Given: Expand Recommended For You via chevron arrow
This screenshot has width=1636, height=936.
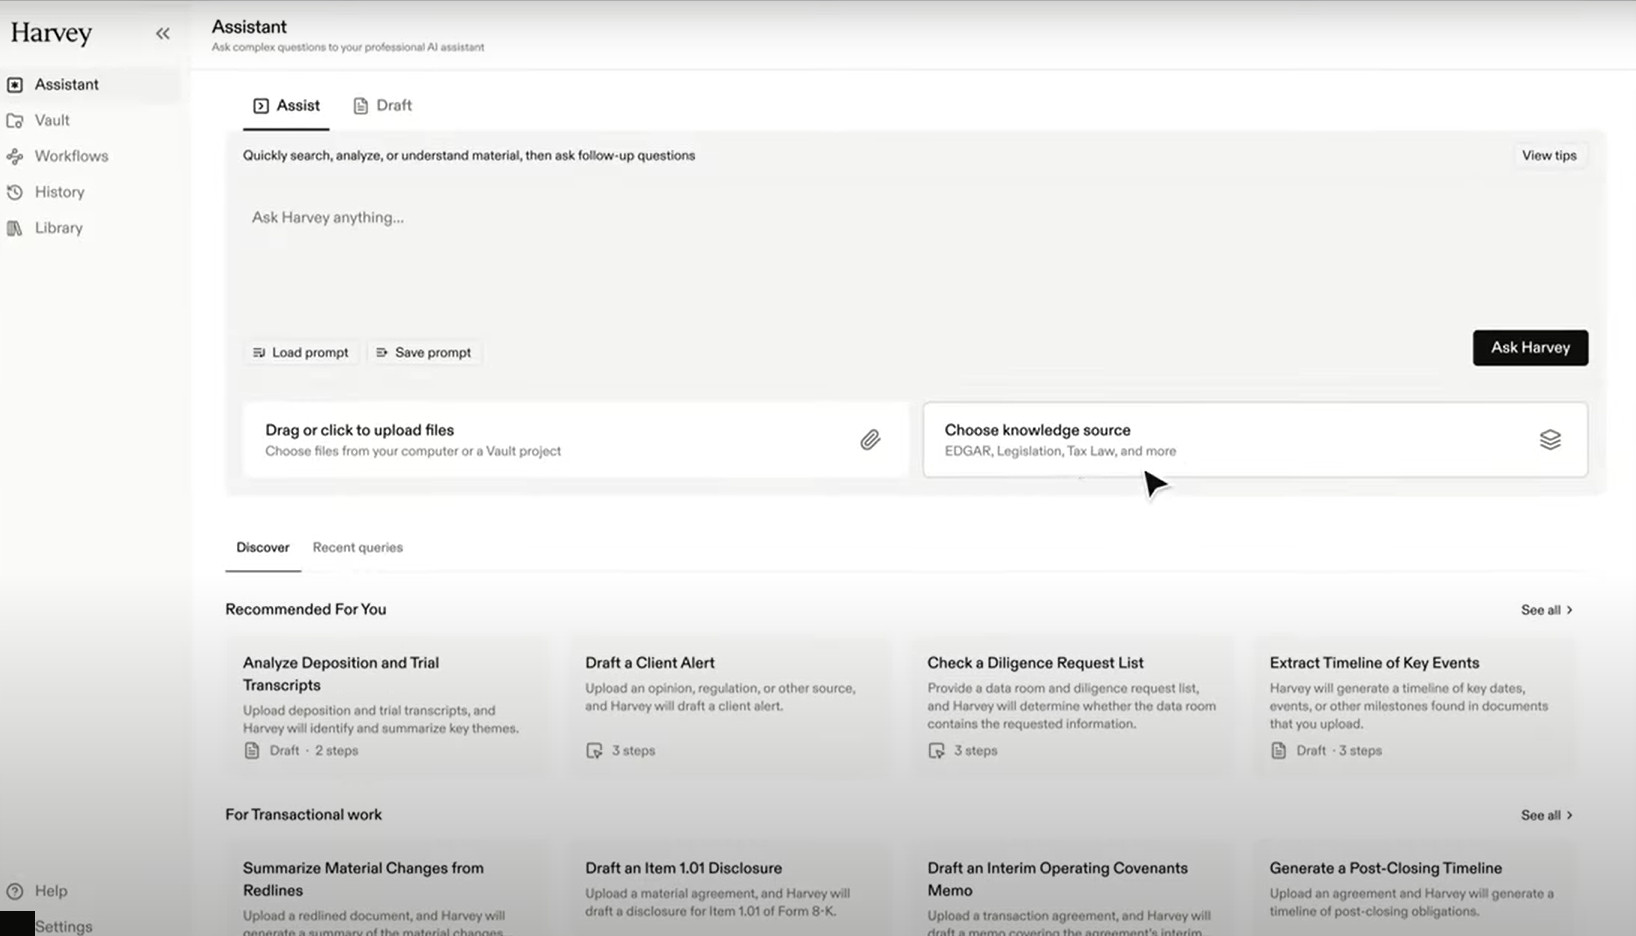Looking at the screenshot, I should (1569, 610).
